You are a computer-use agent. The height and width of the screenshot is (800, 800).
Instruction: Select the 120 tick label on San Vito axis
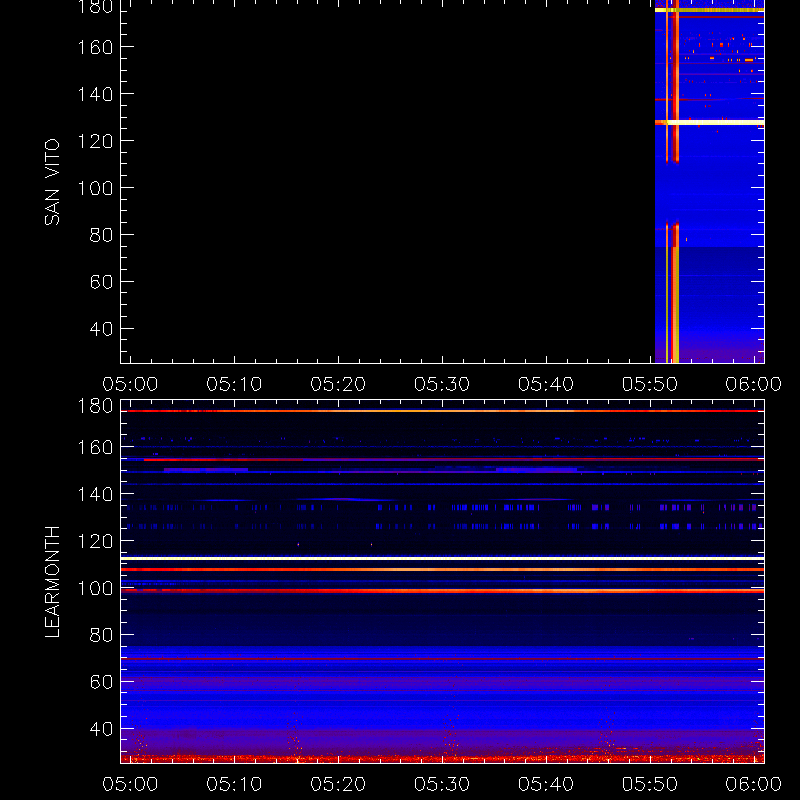coord(95,141)
